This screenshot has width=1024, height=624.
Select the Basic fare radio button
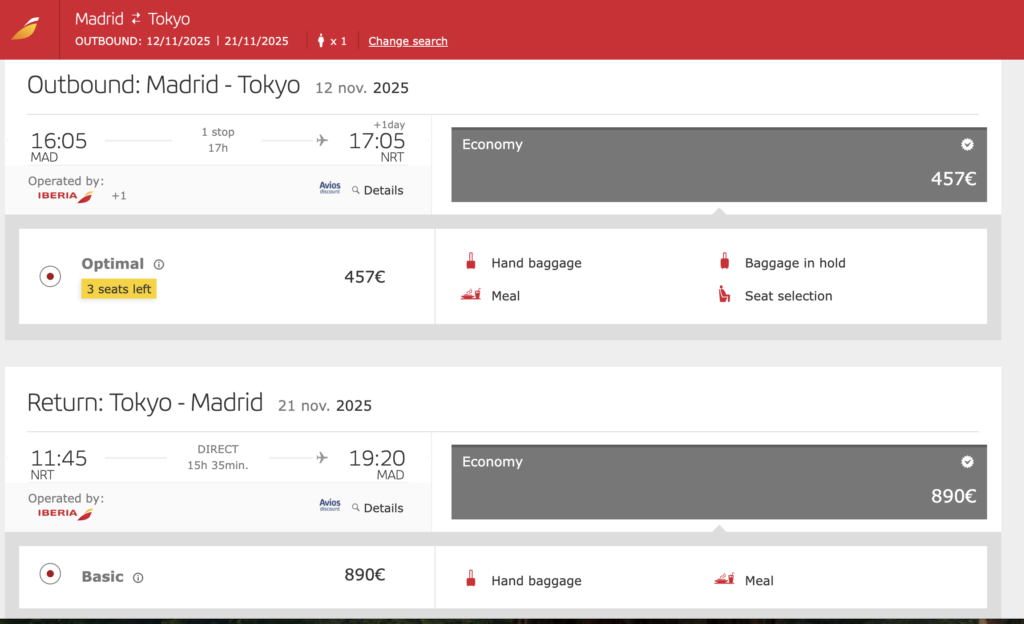50,575
